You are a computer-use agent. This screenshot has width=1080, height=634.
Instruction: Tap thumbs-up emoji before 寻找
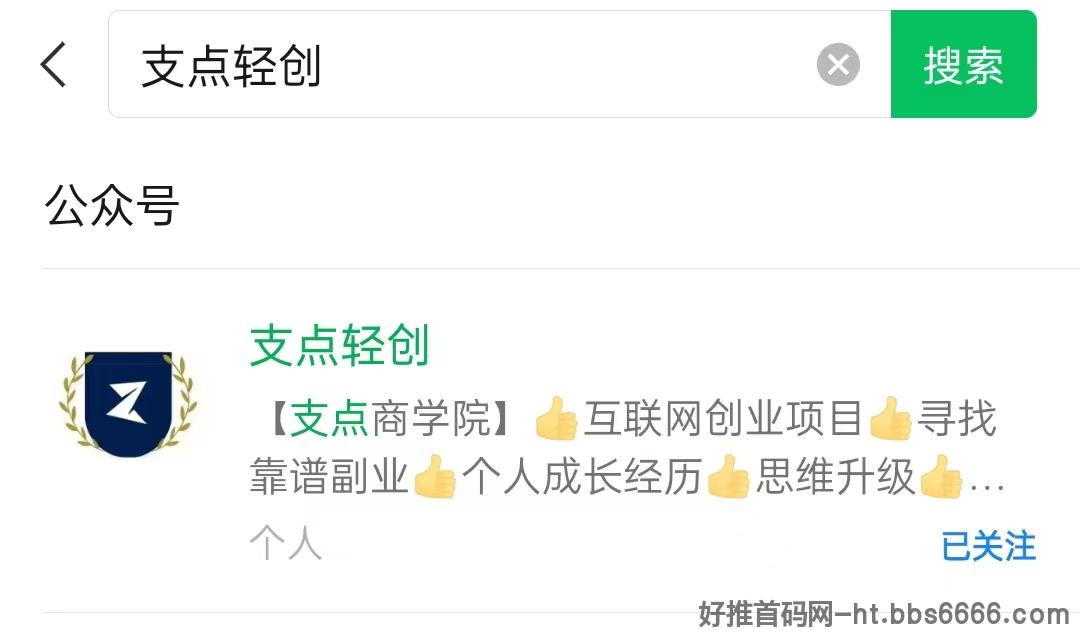click(x=890, y=418)
